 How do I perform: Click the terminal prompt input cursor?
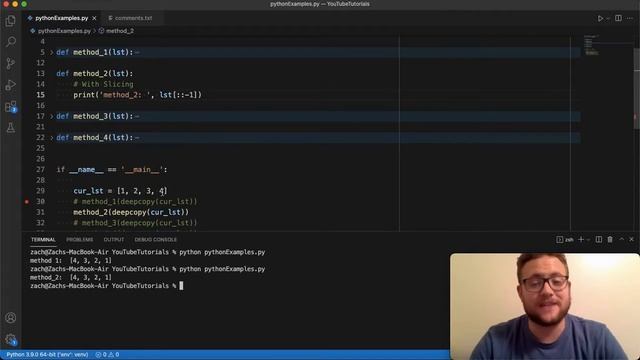pos(181,286)
